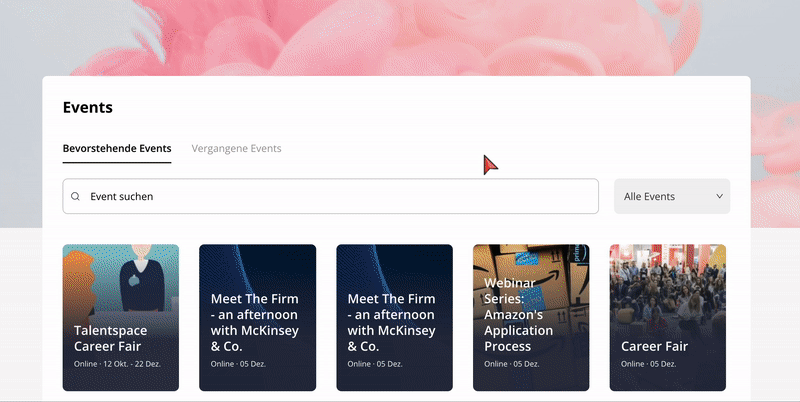Click the Events page heading

88,107
